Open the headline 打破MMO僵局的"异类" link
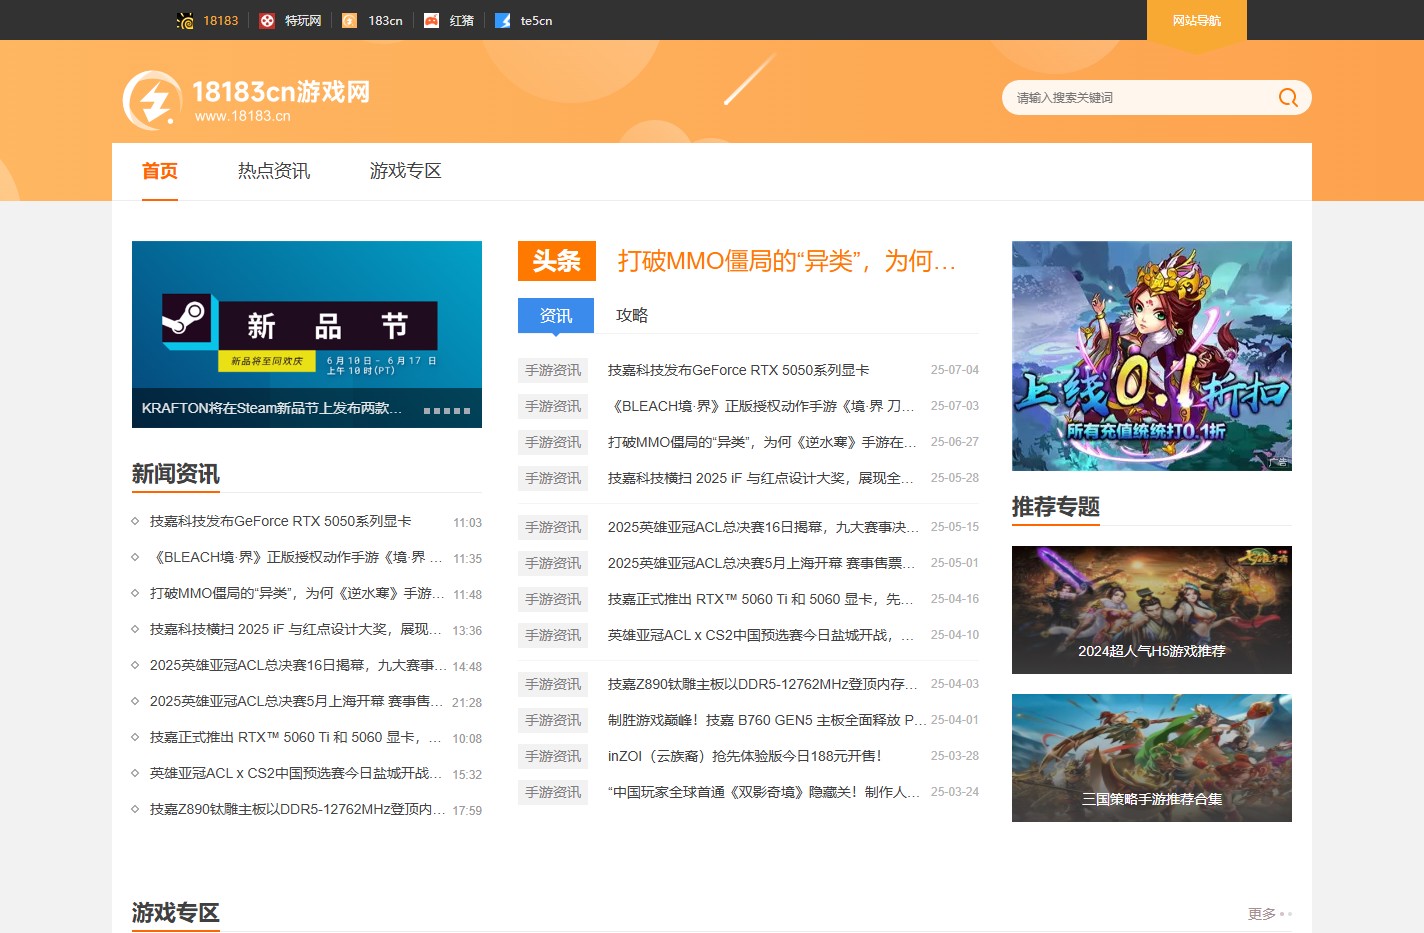 tap(787, 261)
